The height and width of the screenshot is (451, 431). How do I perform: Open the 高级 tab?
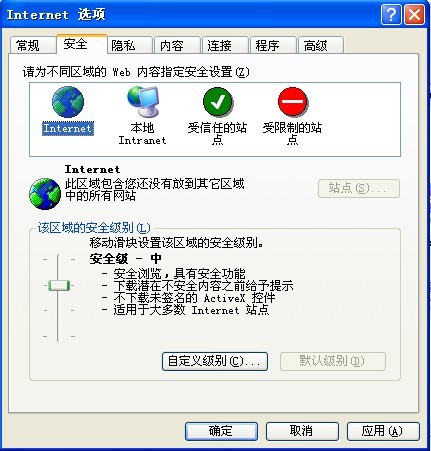[321, 45]
